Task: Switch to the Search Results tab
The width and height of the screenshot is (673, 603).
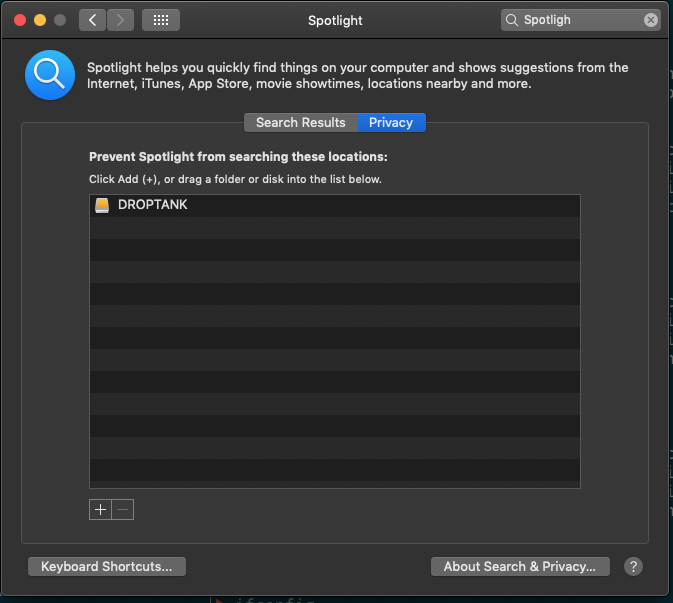Action: (x=301, y=123)
